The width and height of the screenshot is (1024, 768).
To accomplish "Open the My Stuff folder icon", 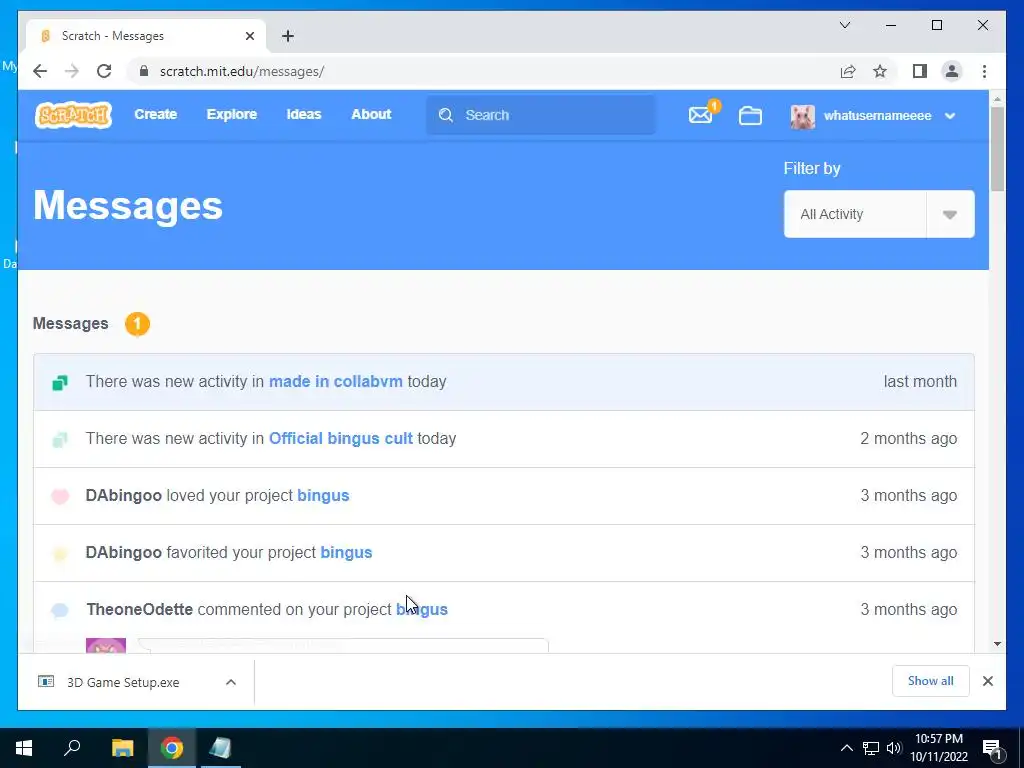I will [x=750, y=116].
